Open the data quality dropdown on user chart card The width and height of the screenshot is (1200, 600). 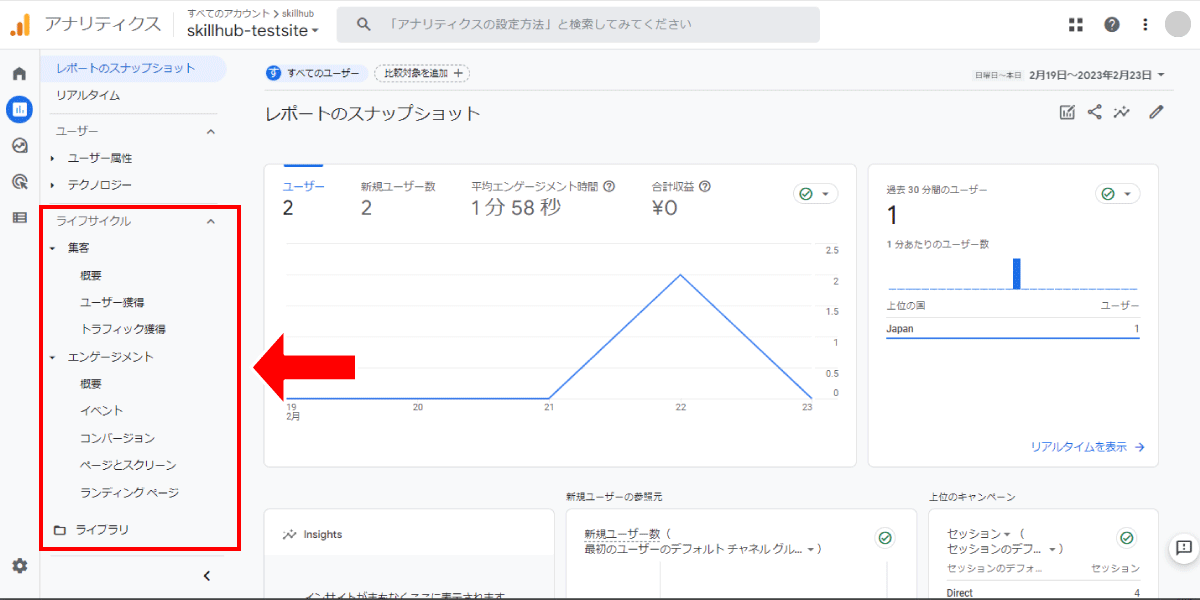pos(816,194)
